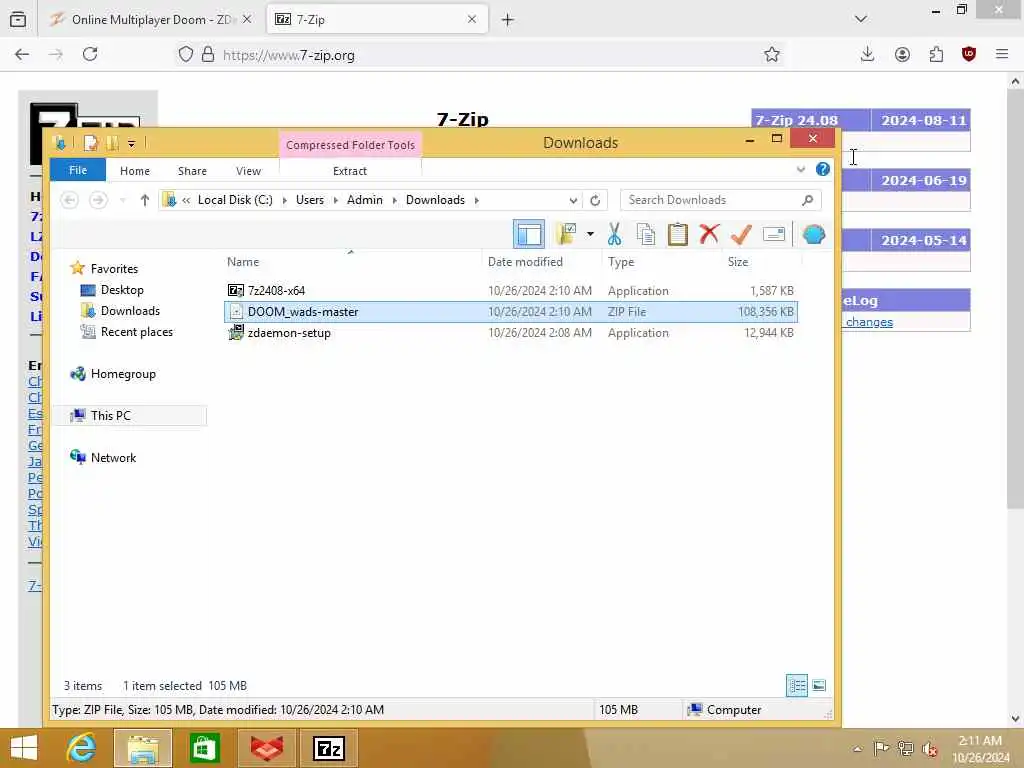Screen dimensions: 1024x768
Task: Click the folder options checklist toolbar icon
Action: pos(566,234)
